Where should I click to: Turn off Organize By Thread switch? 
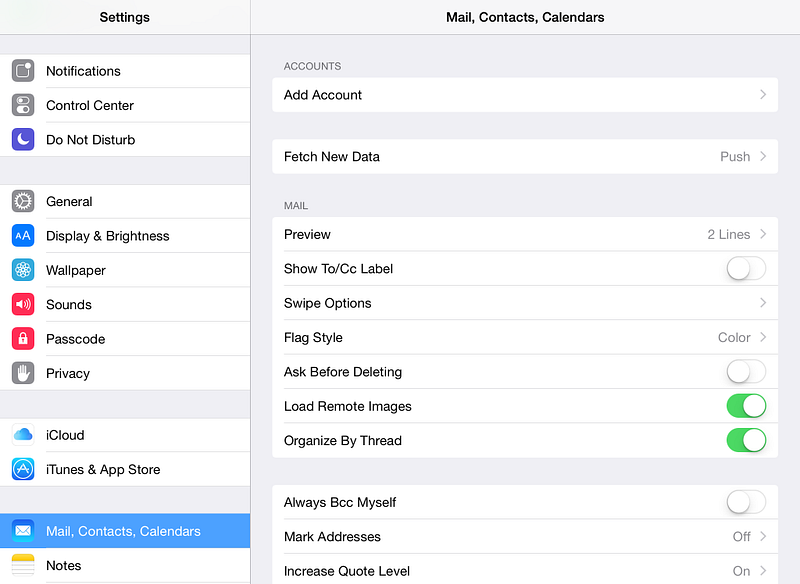tap(746, 440)
